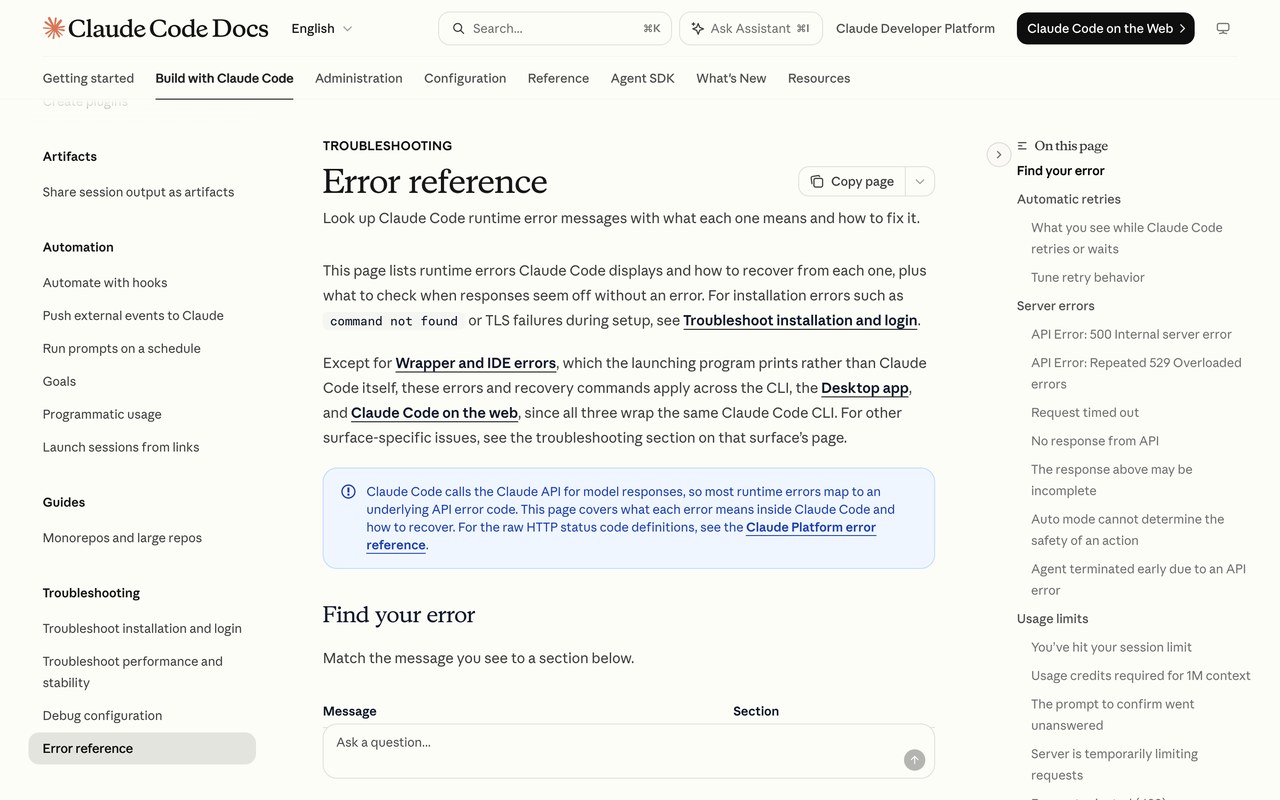Select Goals in the sidebar
This screenshot has height=800, width=1280.
[59, 382]
